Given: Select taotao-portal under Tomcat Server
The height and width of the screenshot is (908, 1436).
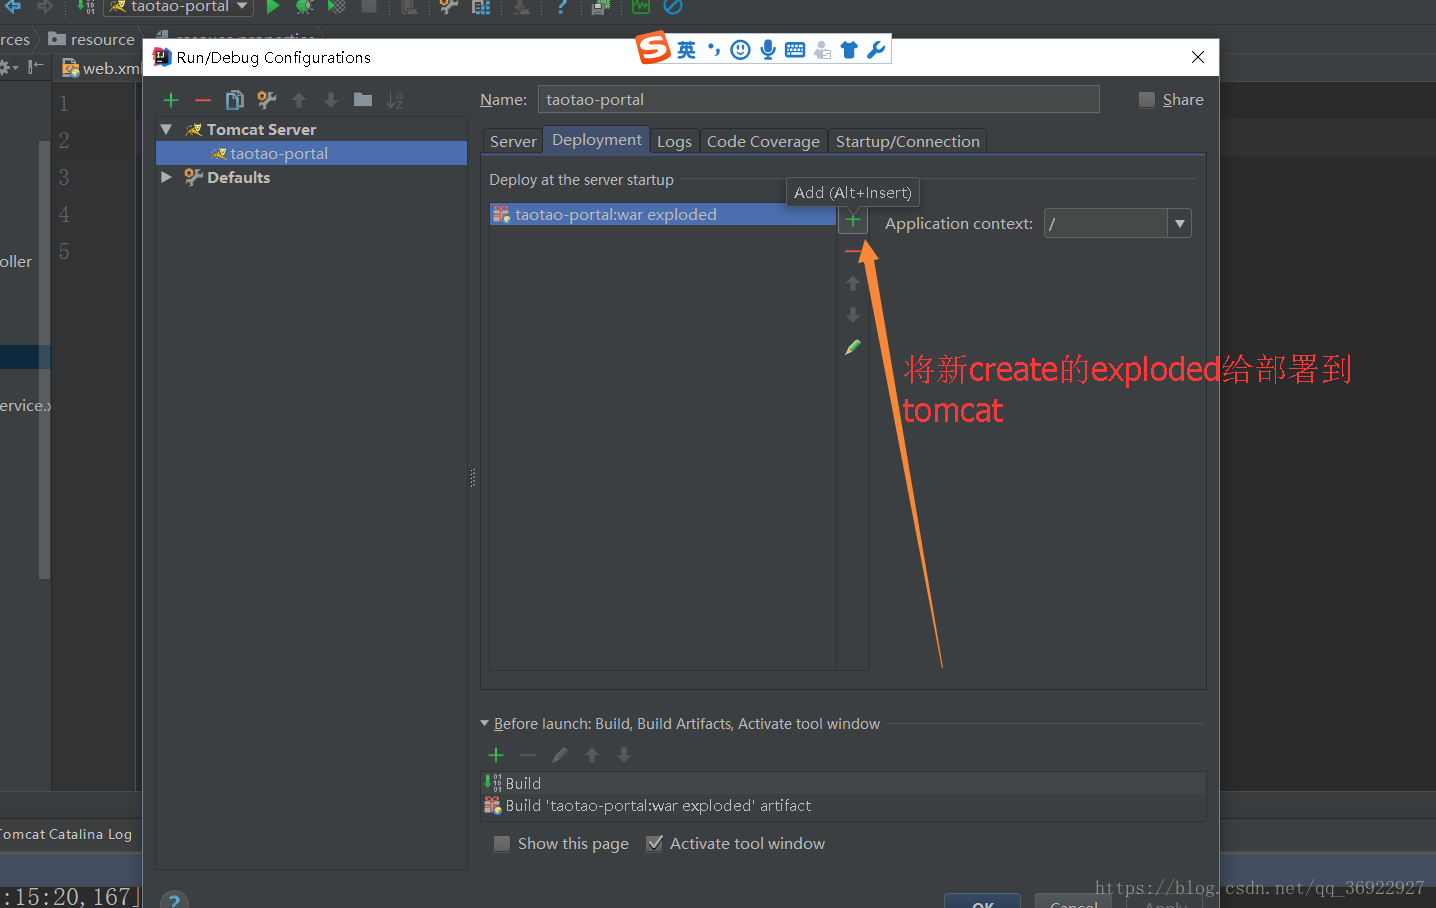Looking at the screenshot, I should pos(311,153).
